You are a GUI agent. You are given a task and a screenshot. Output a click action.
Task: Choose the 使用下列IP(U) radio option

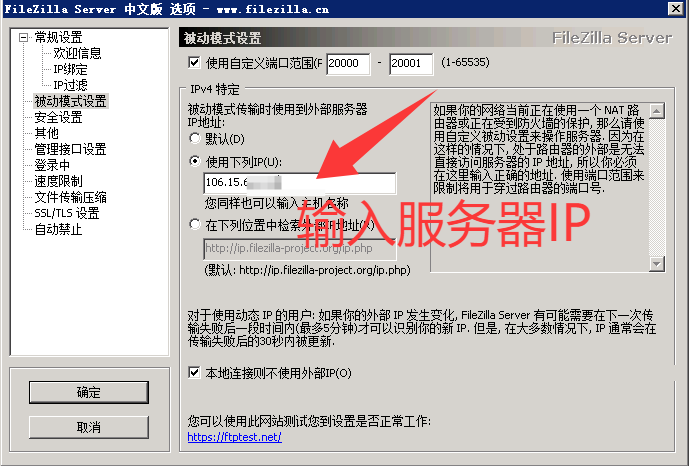pyautogui.click(x=195, y=162)
